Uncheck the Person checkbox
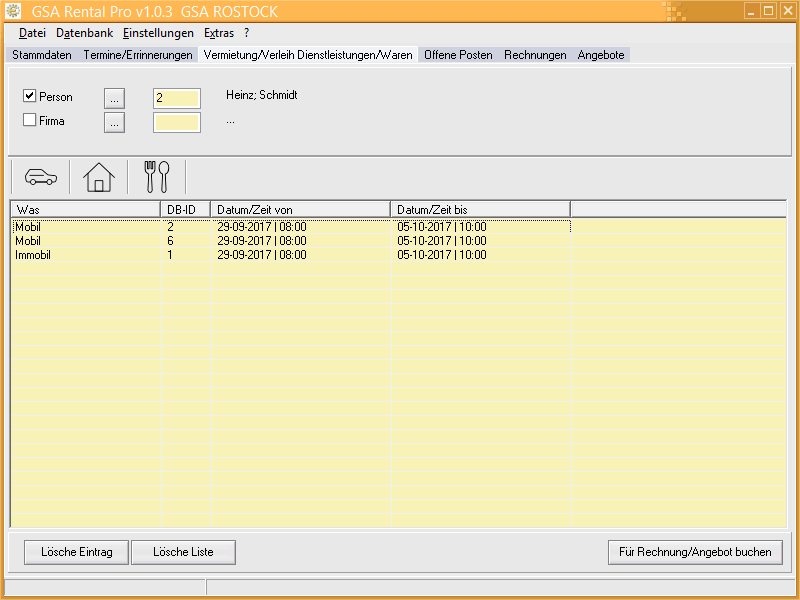The image size is (800, 600). click(x=30, y=96)
